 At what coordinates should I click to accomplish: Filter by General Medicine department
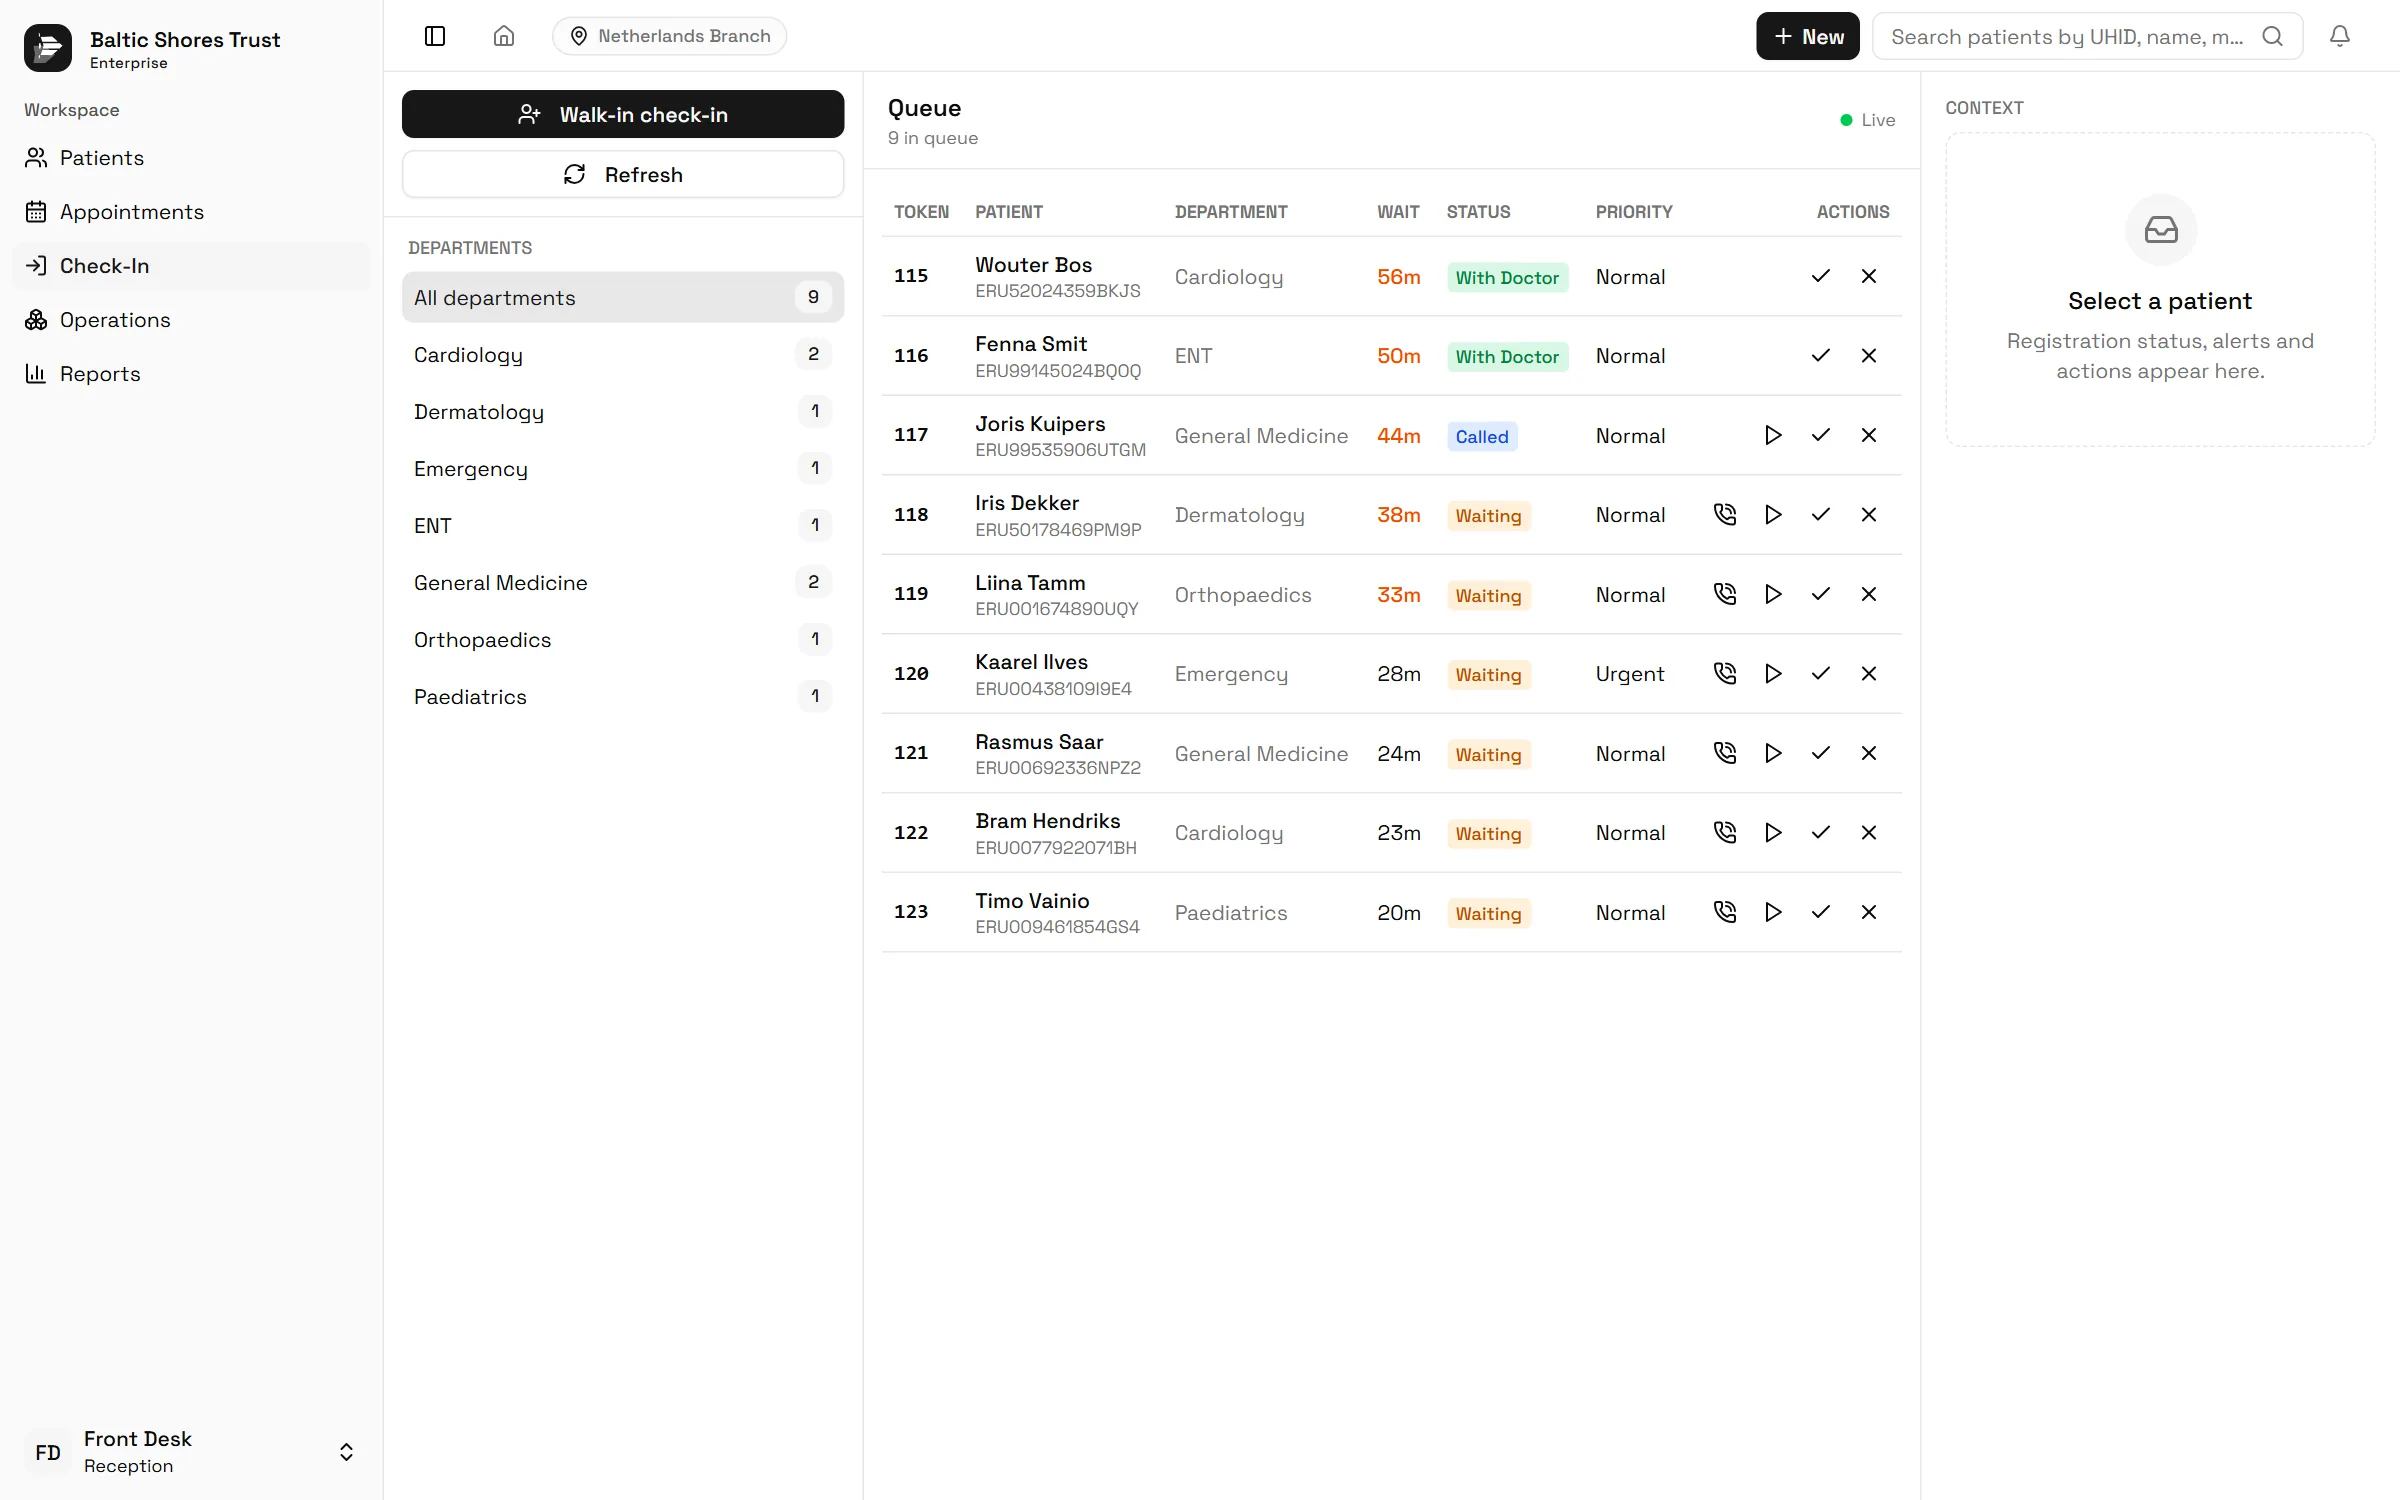pos(623,582)
